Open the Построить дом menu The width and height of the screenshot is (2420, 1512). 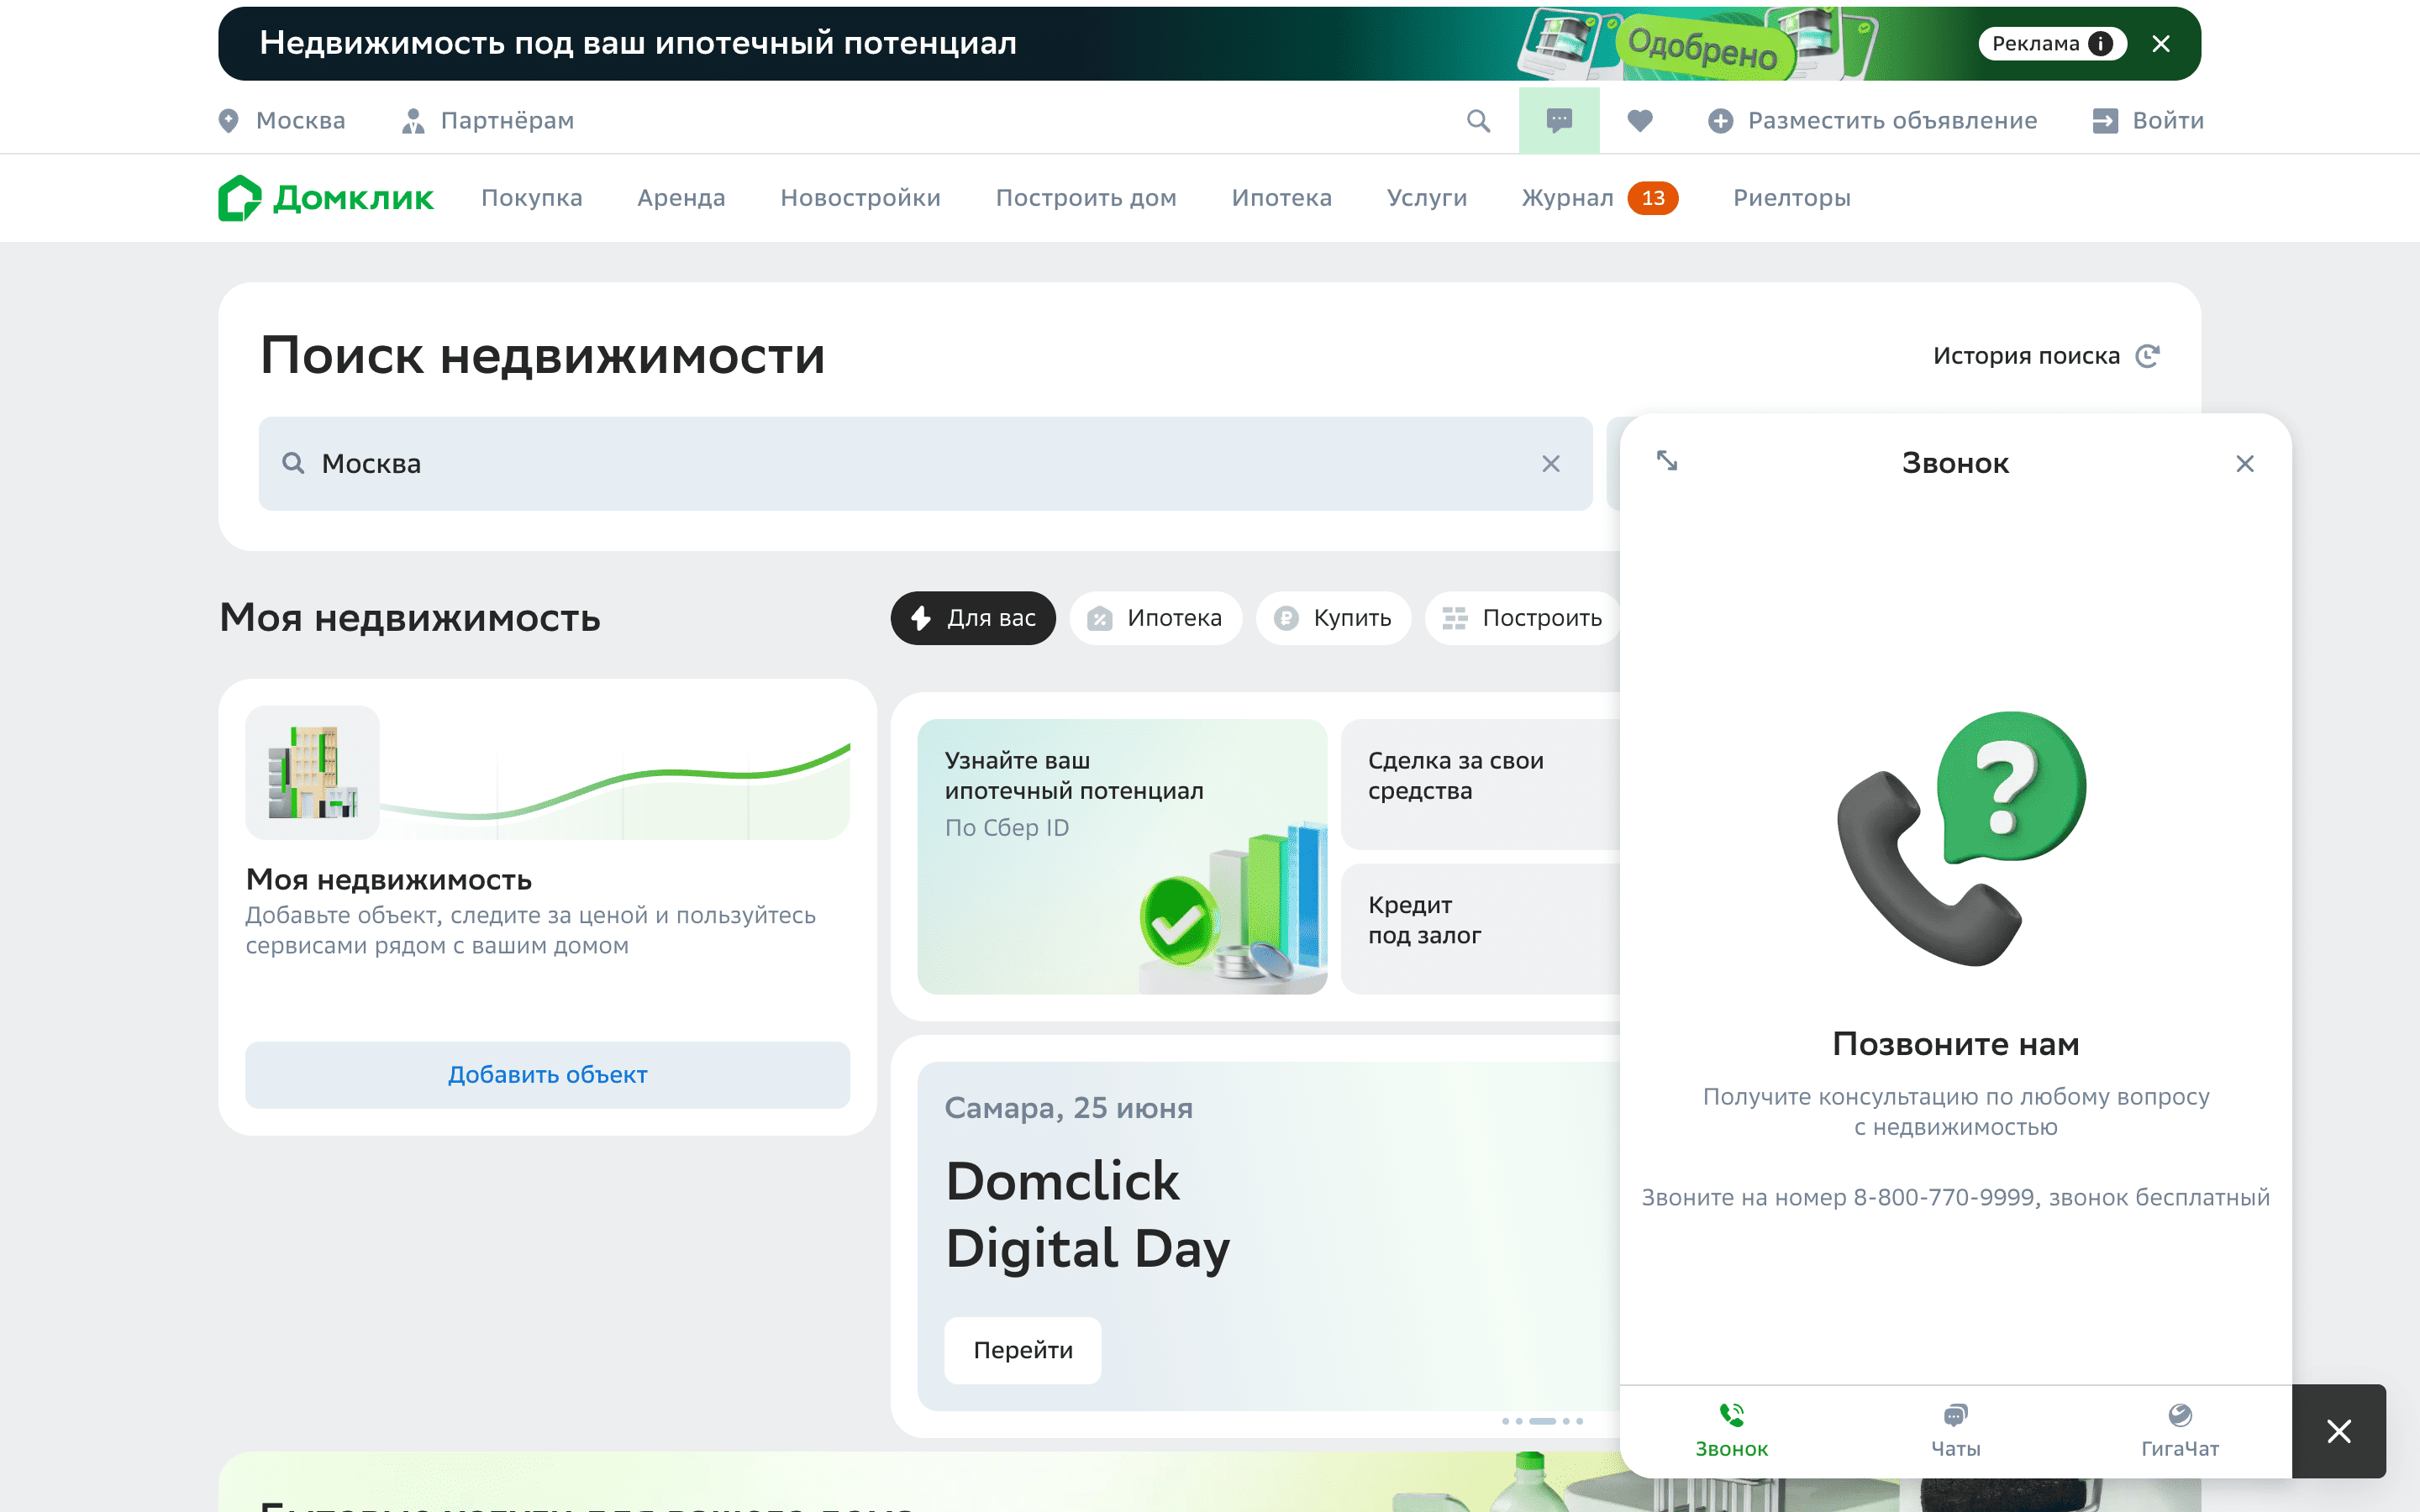coord(1086,198)
